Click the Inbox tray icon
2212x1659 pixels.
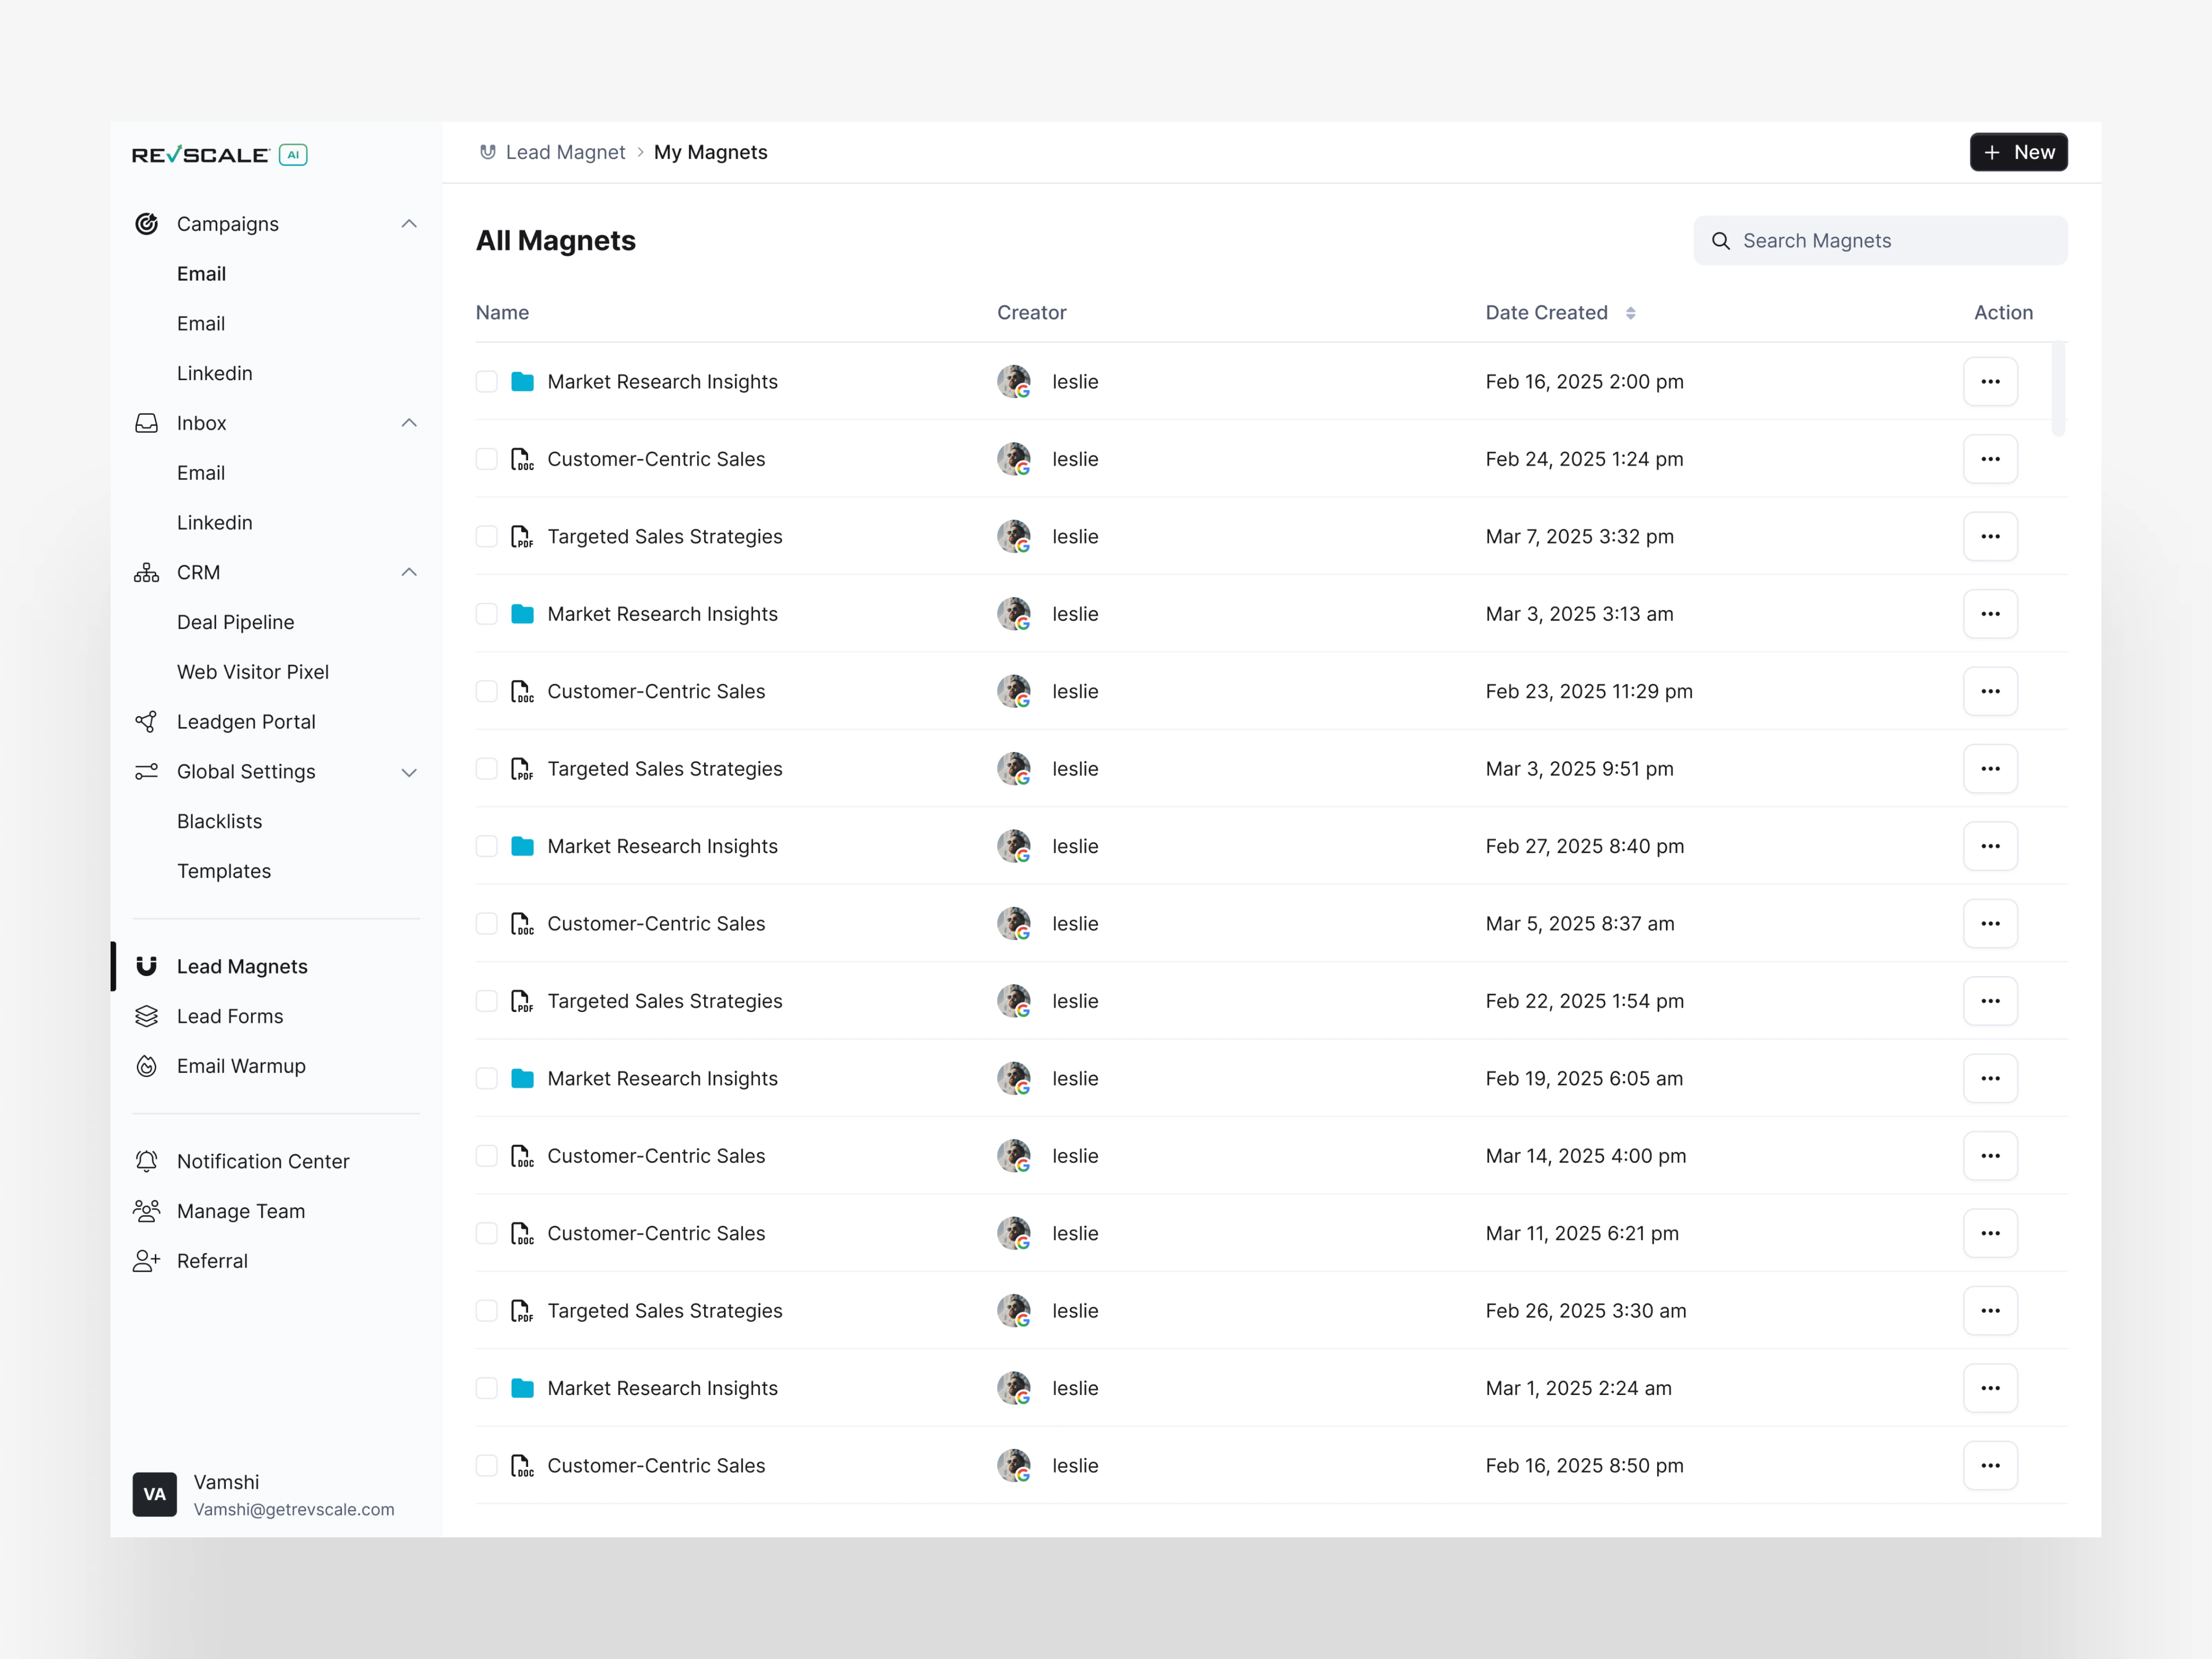147,423
